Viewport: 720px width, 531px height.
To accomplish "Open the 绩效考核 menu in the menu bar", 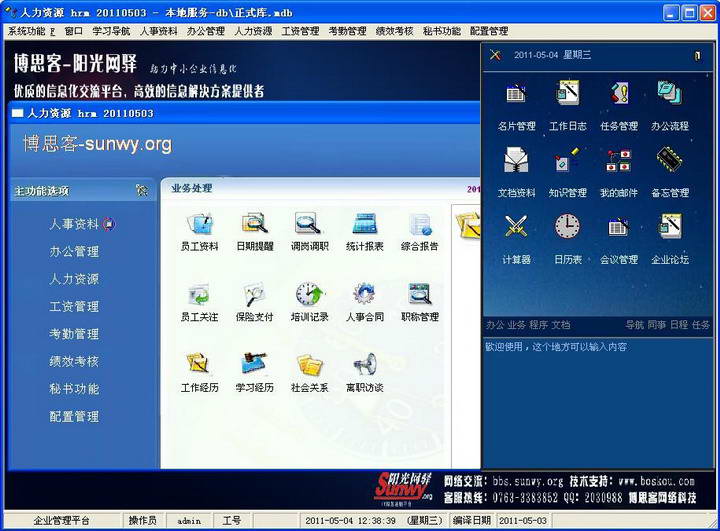I will tap(394, 31).
